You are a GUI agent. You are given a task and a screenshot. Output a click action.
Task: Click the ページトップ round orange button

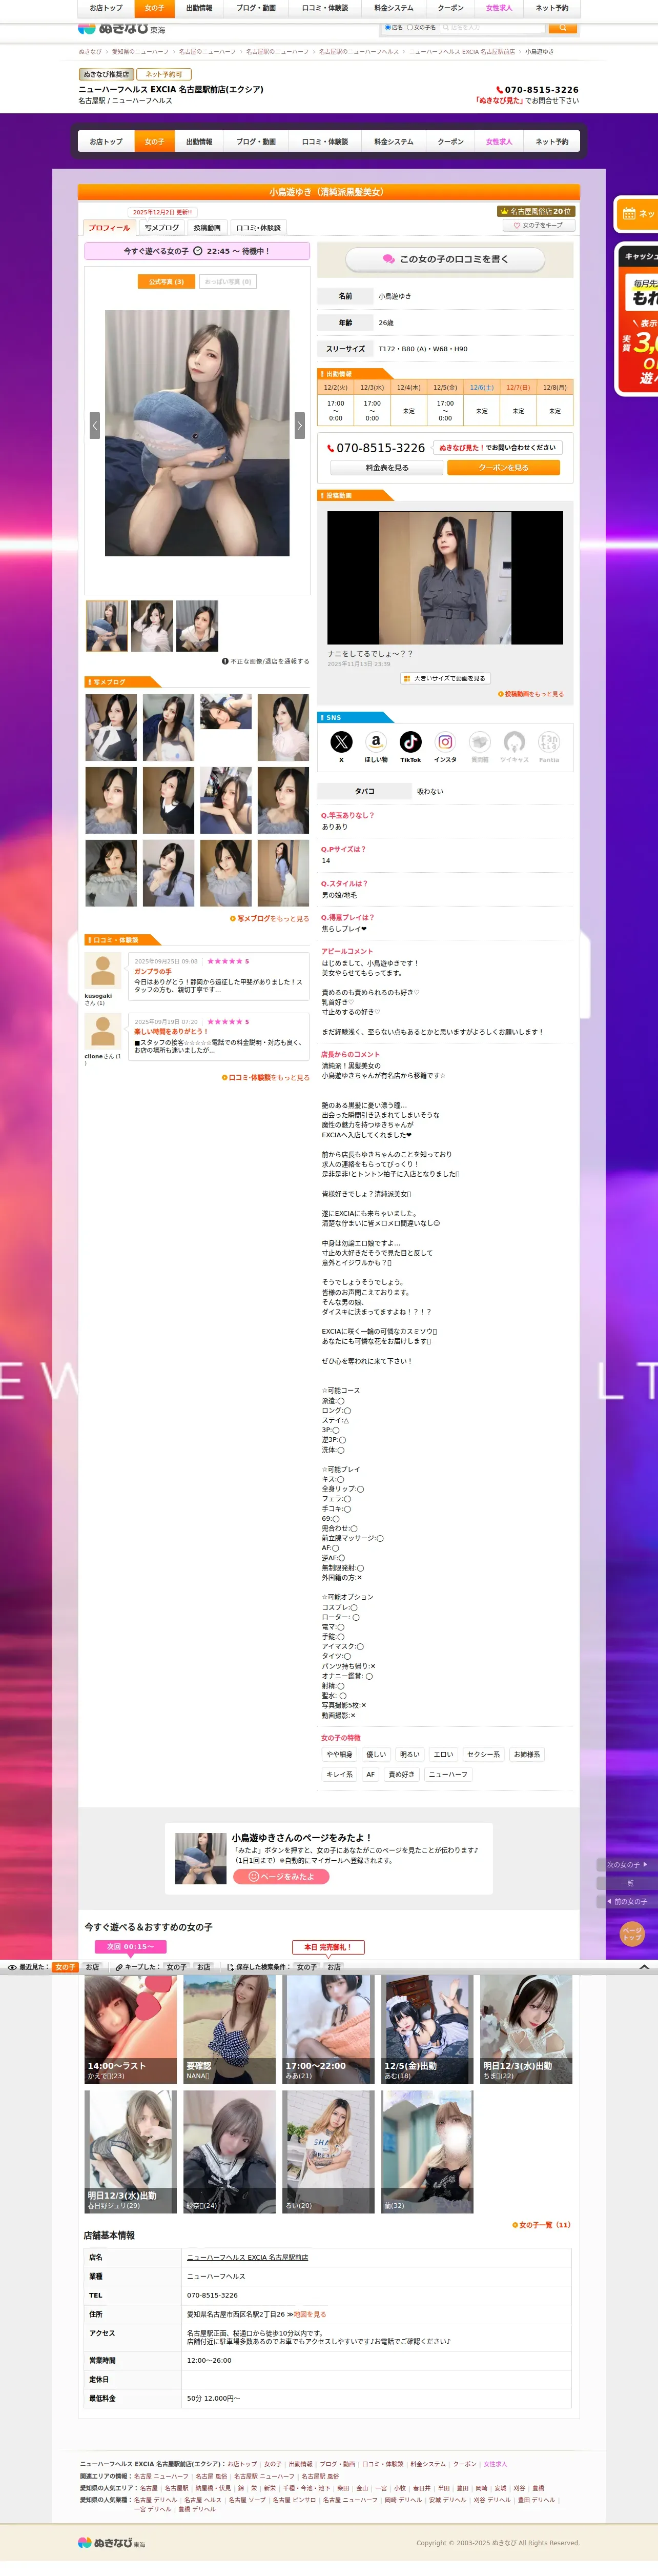coord(631,1934)
